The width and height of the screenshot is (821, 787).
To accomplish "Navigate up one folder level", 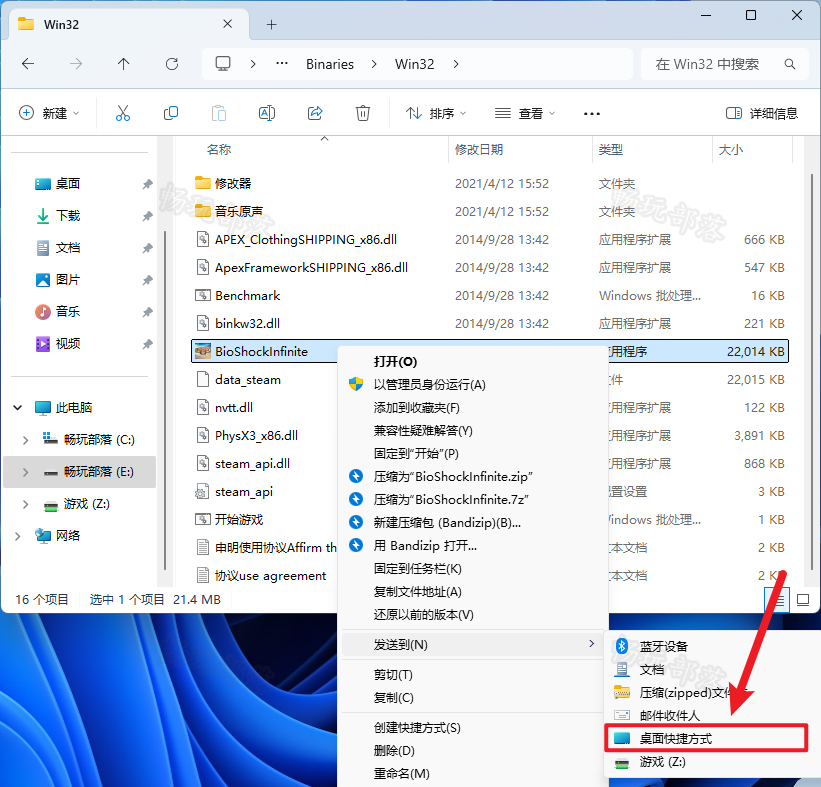I will 124,64.
